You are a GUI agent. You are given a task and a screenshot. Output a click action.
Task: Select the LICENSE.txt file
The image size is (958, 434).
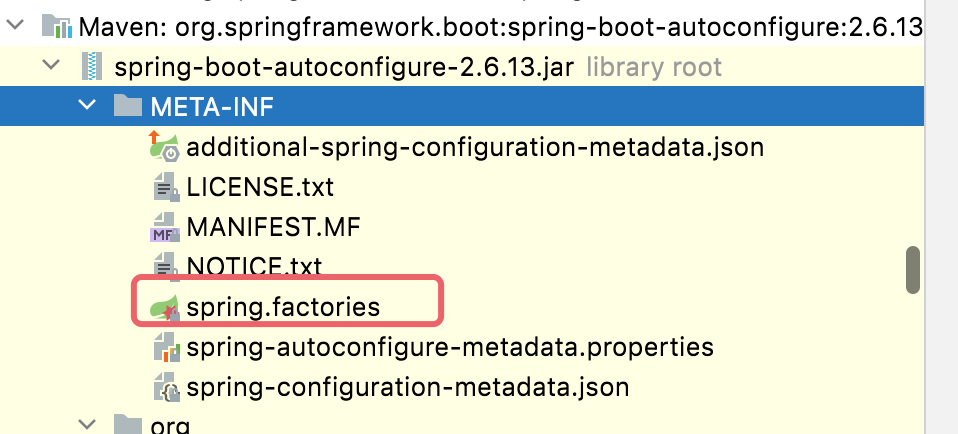(x=260, y=187)
